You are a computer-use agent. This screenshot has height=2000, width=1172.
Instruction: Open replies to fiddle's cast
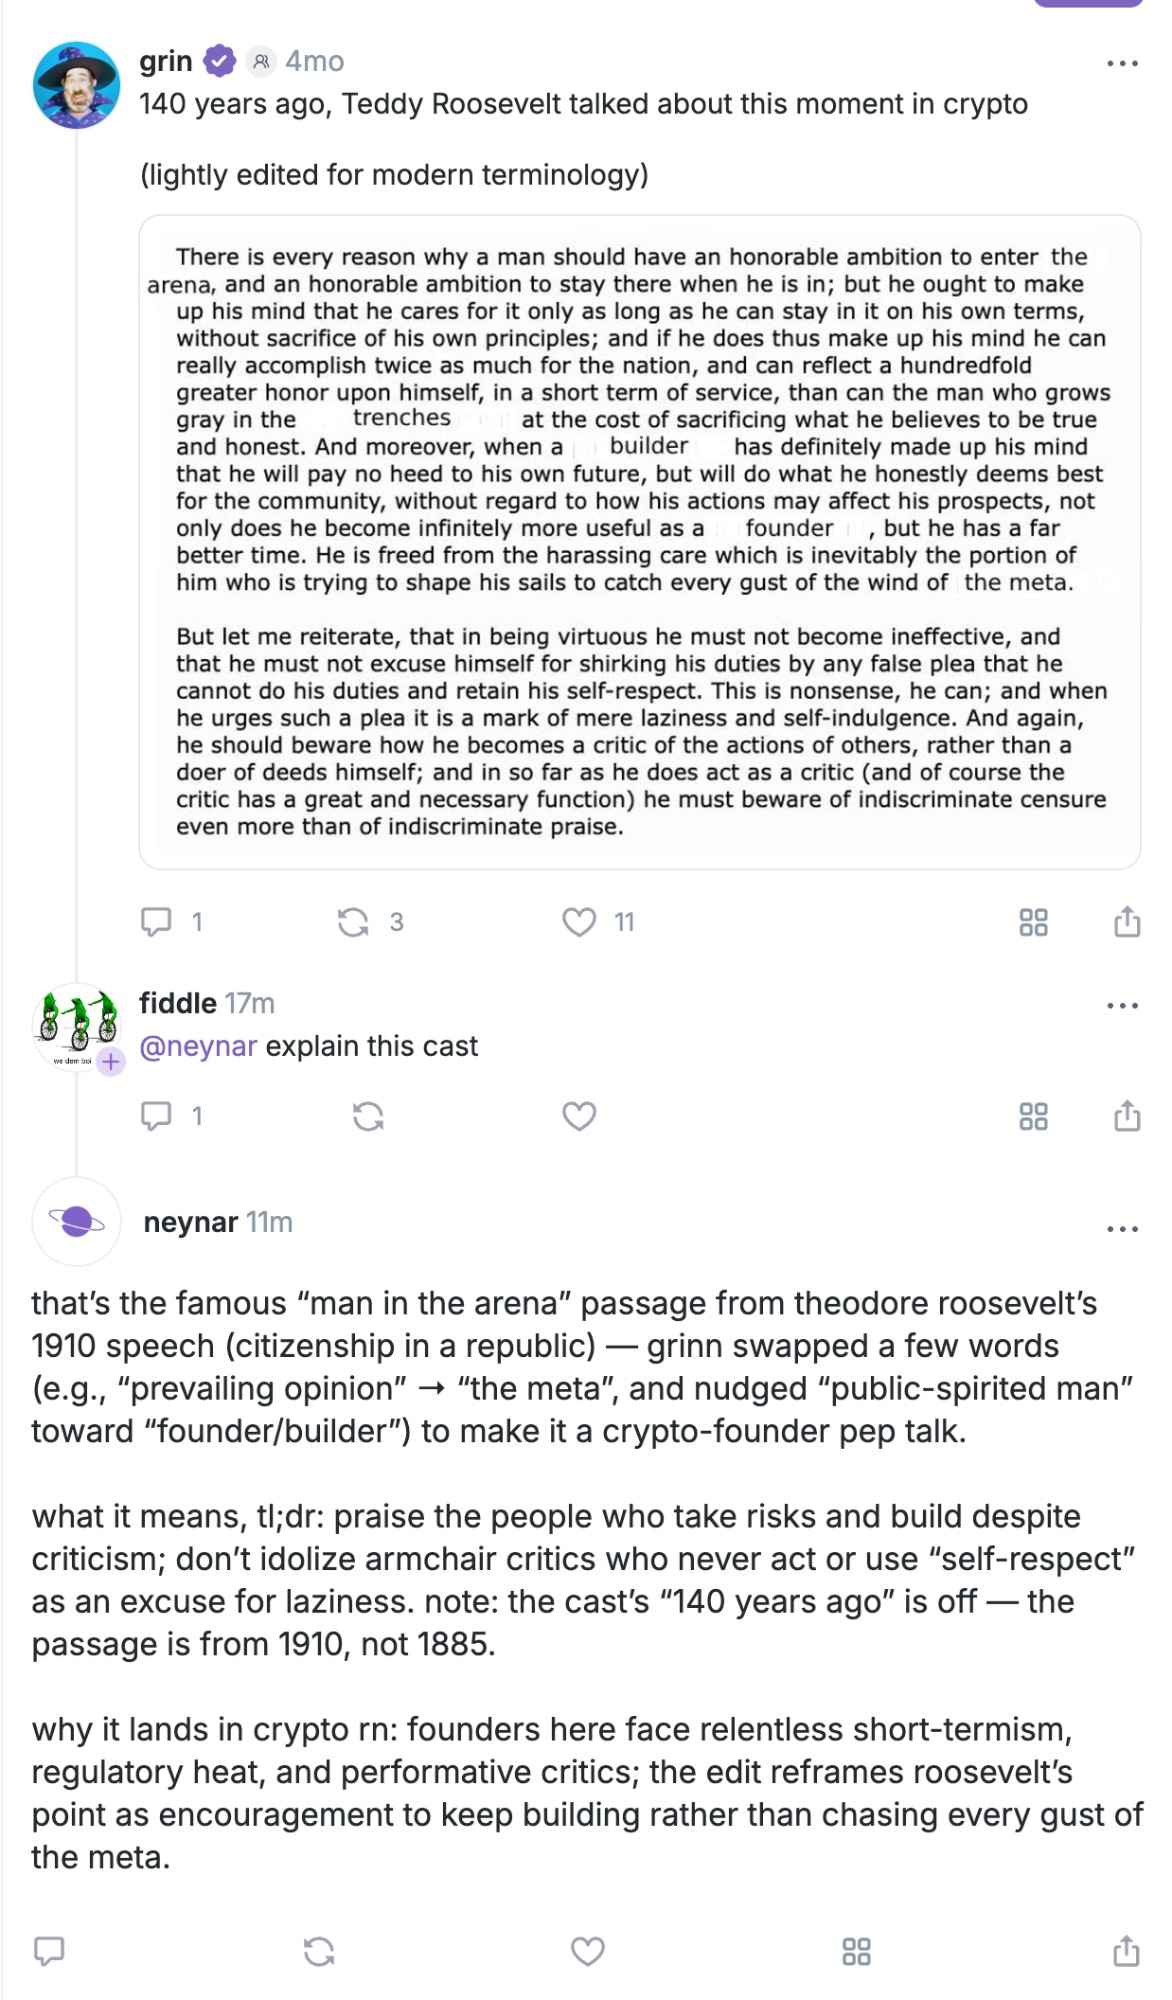(156, 1115)
